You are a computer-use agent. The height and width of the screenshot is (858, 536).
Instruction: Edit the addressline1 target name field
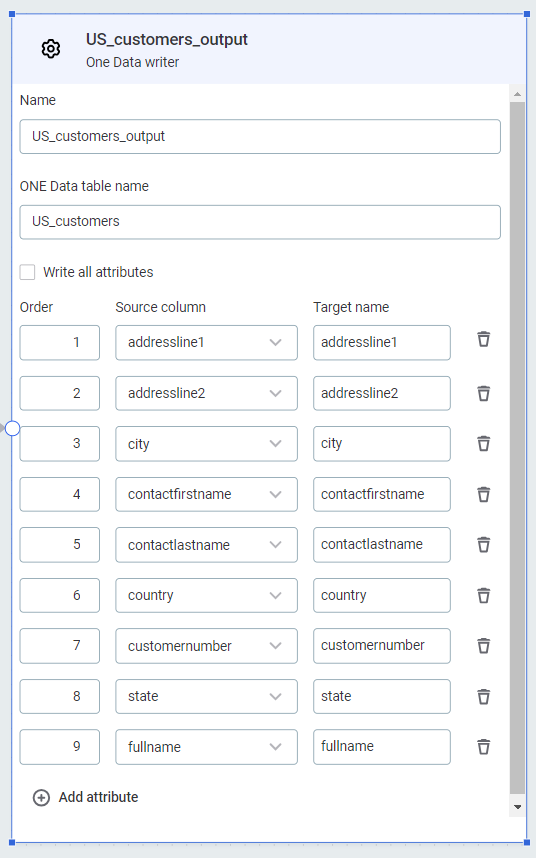(382, 343)
